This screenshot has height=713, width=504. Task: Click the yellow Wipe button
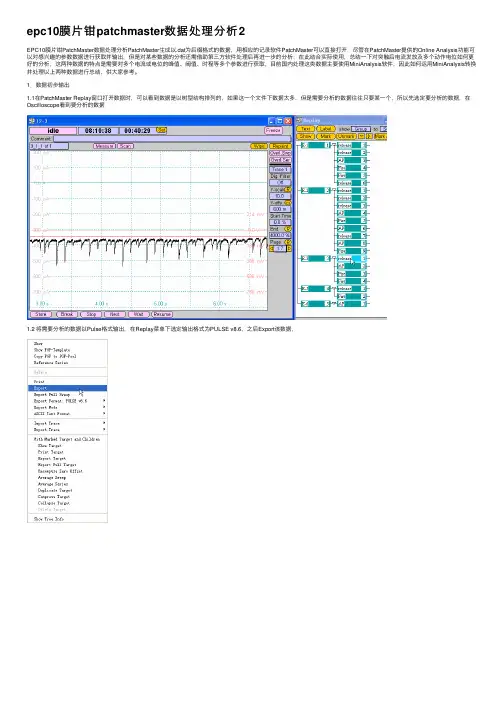pyautogui.click(x=259, y=146)
